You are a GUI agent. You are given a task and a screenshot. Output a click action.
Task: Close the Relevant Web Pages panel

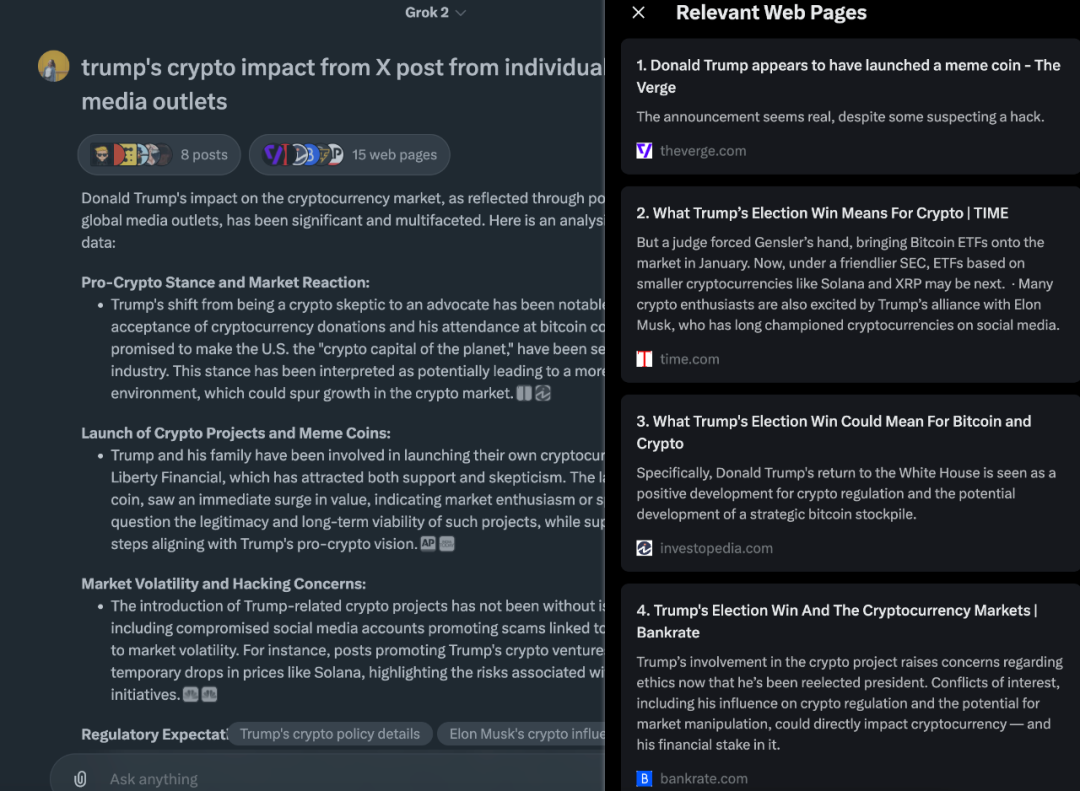point(638,12)
